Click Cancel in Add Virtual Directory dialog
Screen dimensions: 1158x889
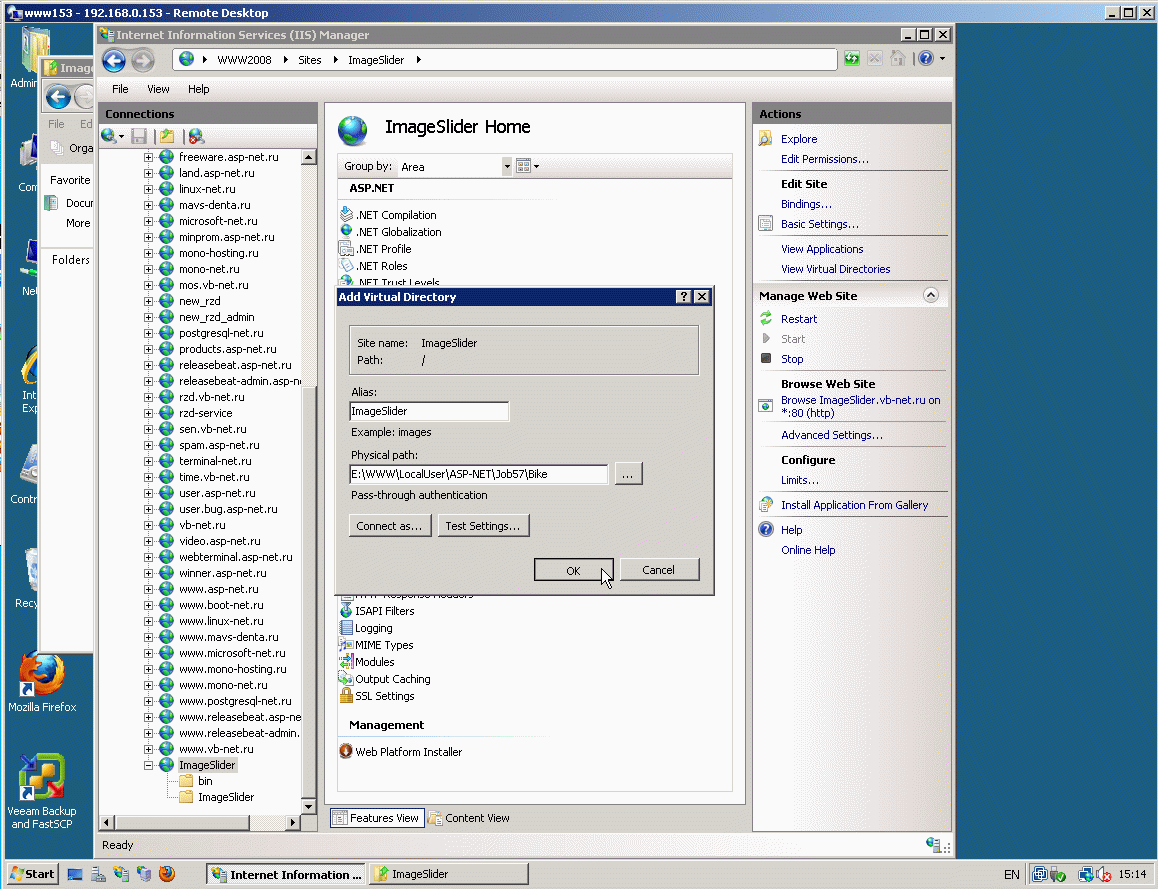click(x=659, y=569)
